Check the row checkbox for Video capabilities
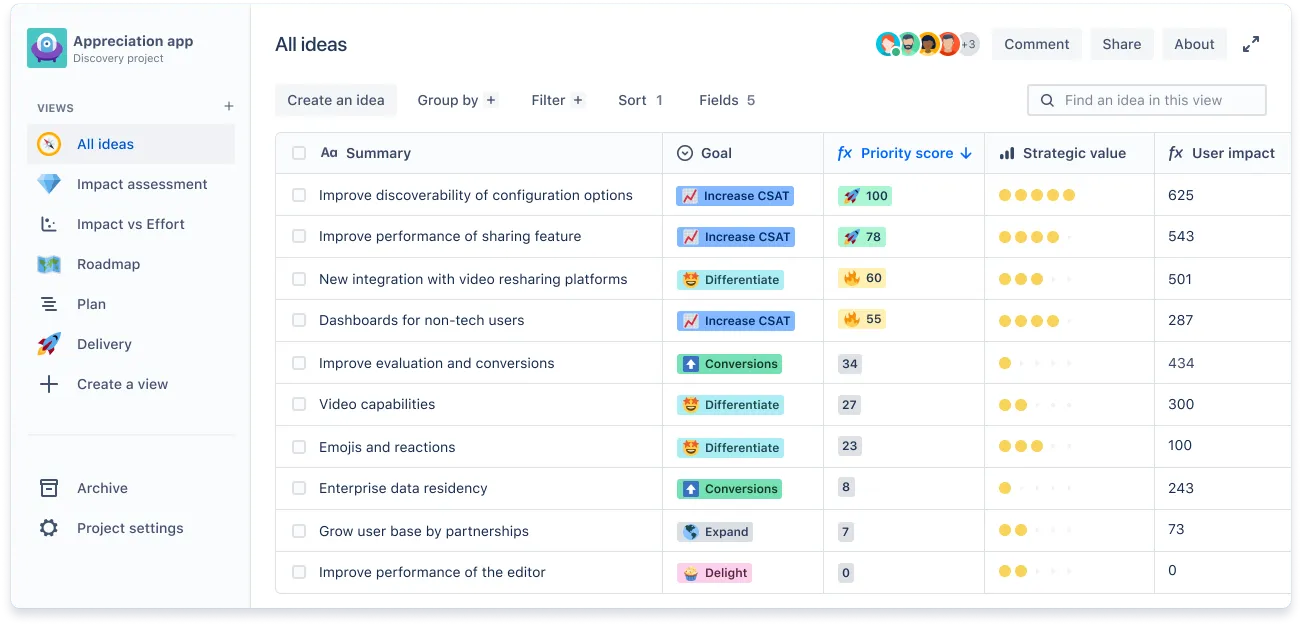The image size is (1302, 626). pyautogui.click(x=298, y=405)
